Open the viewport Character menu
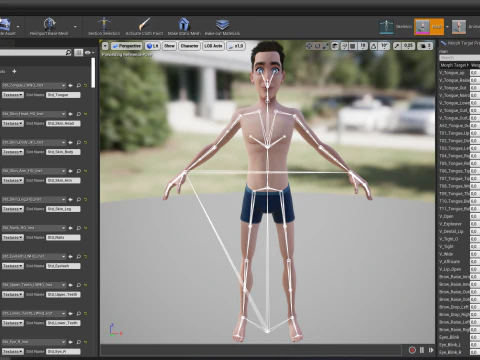The image size is (480, 360). click(x=189, y=46)
